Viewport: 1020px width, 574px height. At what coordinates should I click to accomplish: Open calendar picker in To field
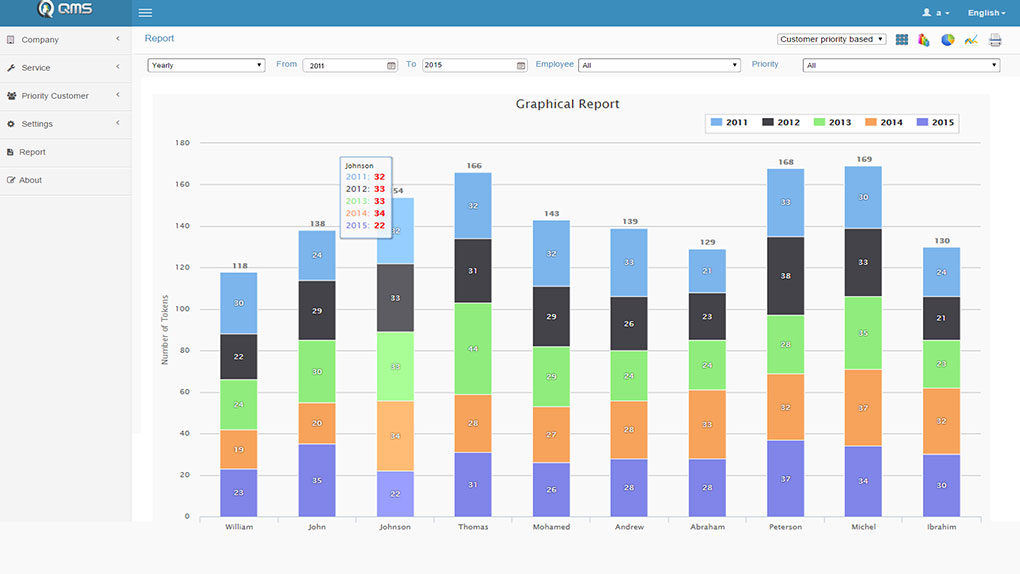point(521,66)
